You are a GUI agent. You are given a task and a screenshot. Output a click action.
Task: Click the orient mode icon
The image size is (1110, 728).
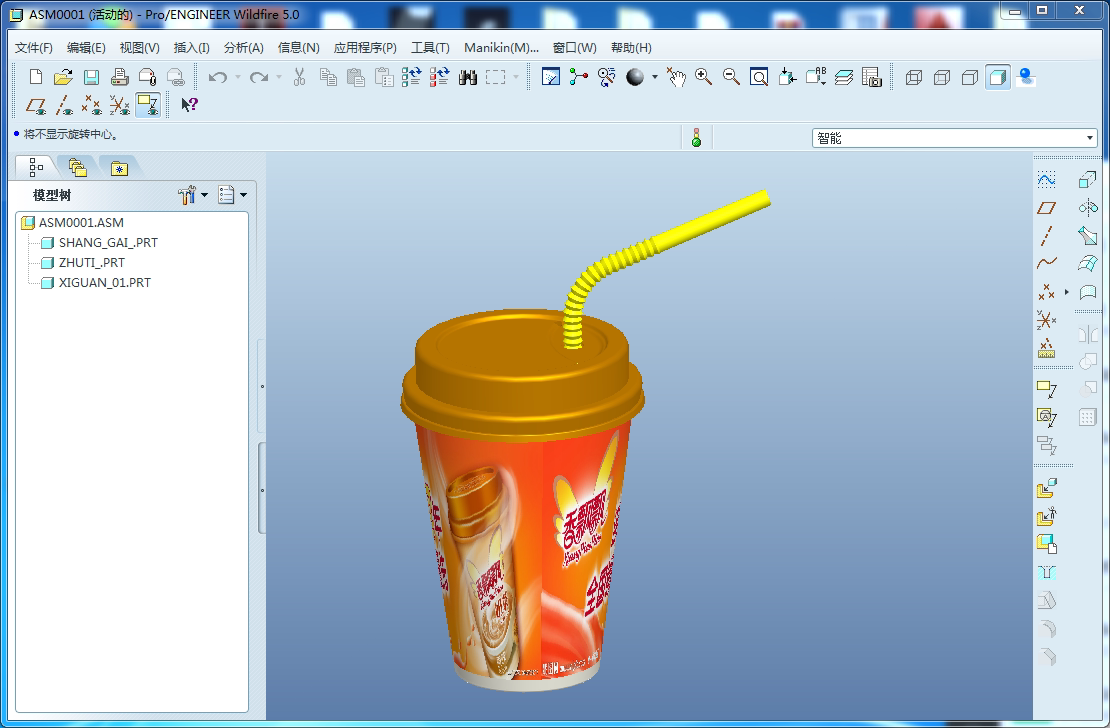606,76
